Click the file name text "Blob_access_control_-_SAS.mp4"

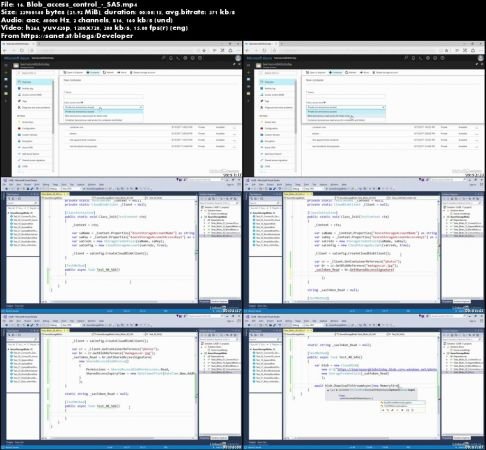[x=82, y=4]
